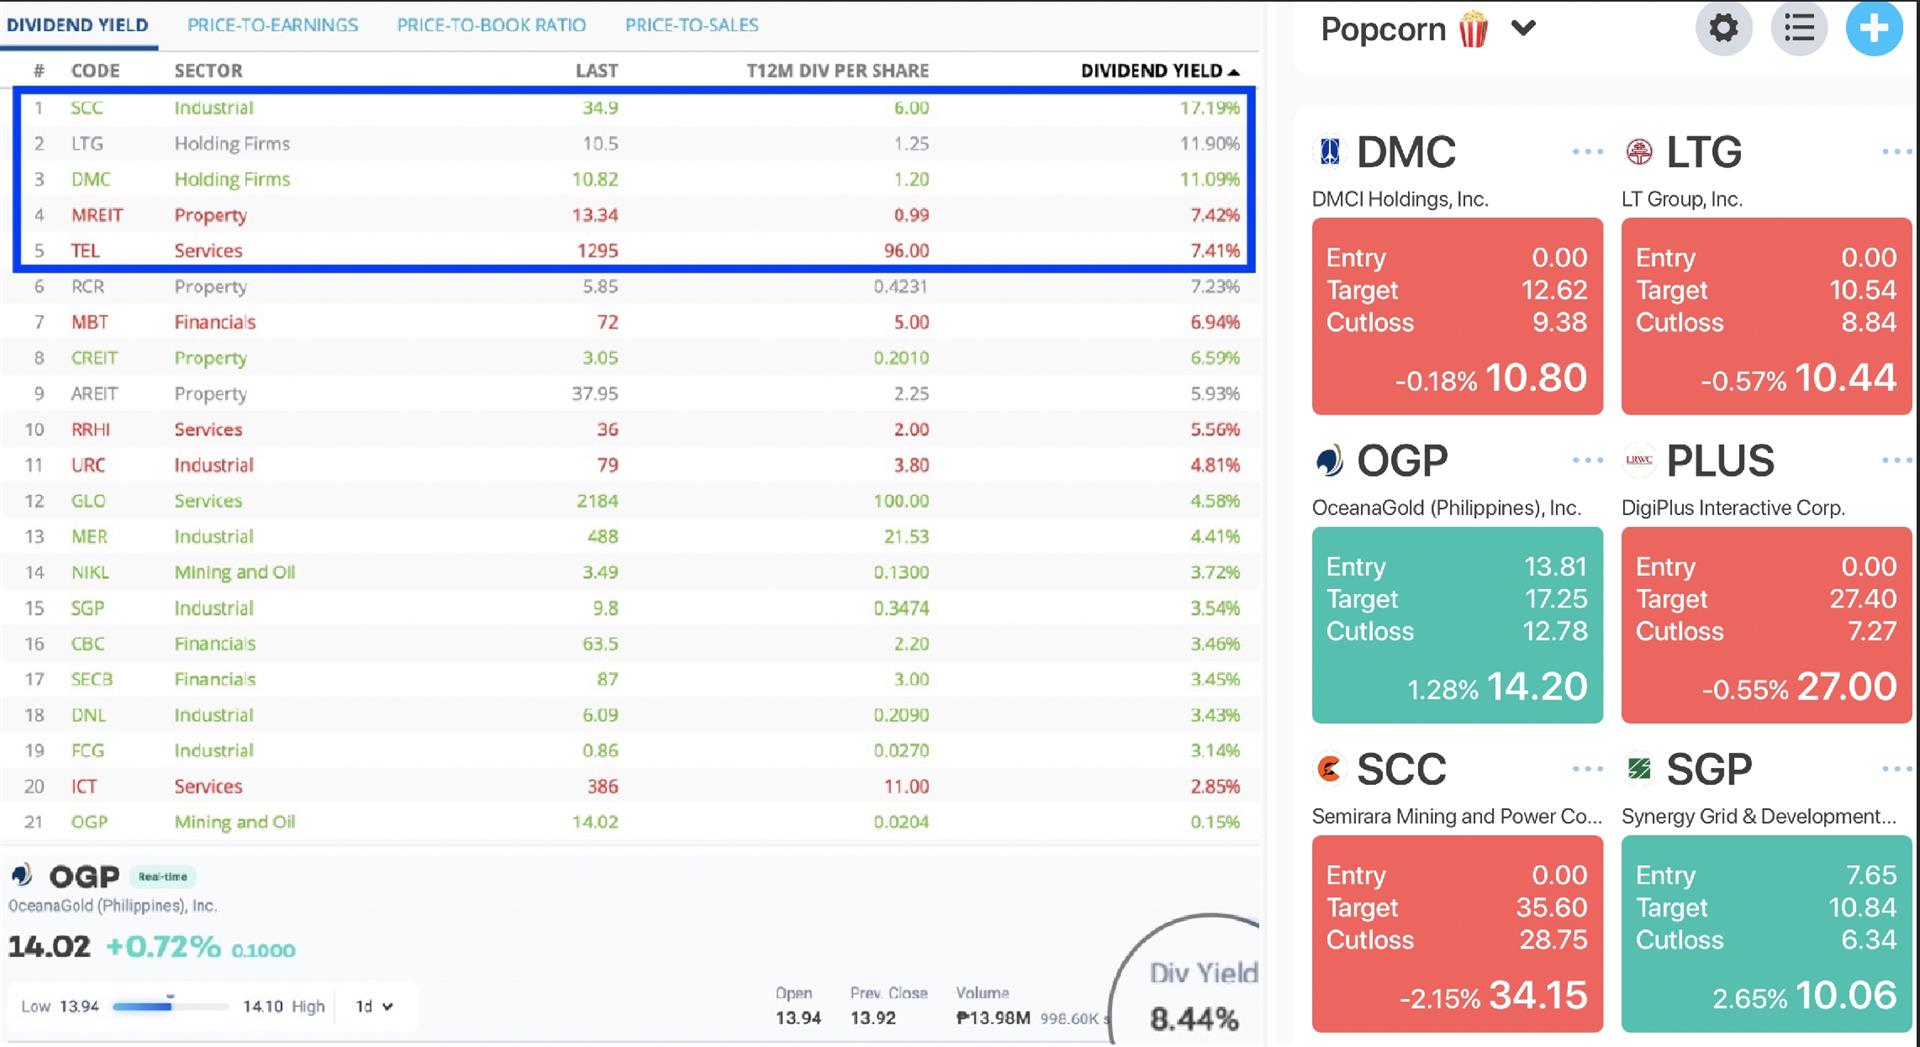Open the watchlist settings gear
The width and height of the screenshot is (1920, 1047).
[x=1723, y=29]
